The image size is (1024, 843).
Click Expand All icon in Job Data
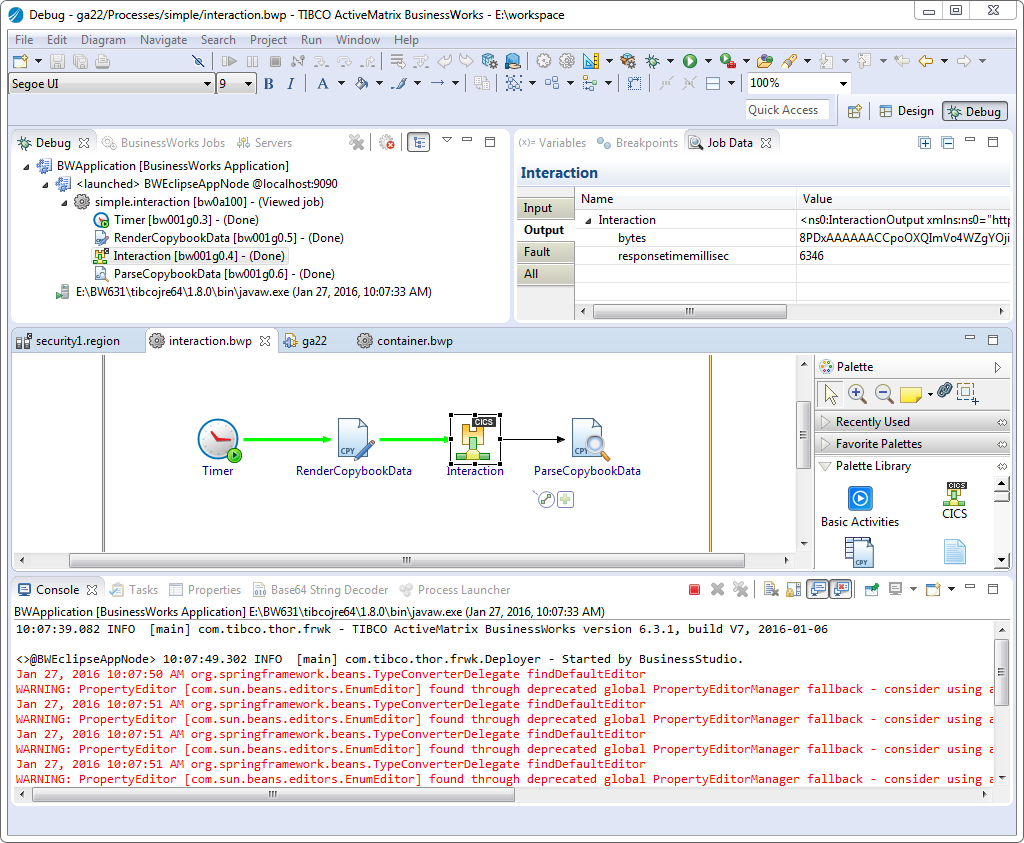pyautogui.click(x=925, y=142)
